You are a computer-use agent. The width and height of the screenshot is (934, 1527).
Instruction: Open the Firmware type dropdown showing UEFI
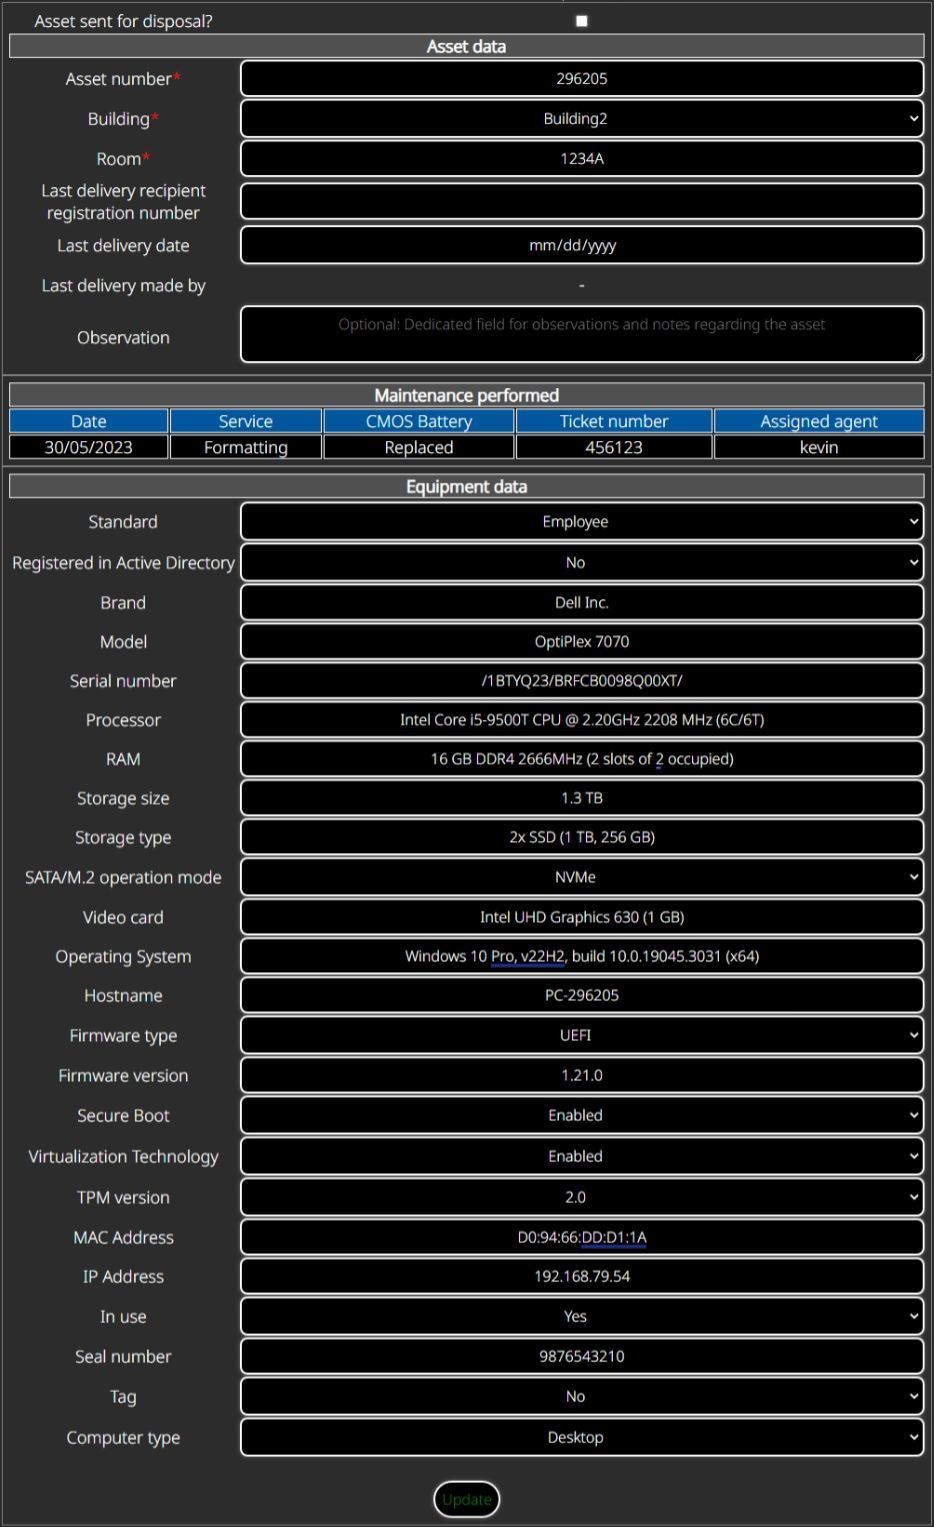click(x=581, y=1035)
